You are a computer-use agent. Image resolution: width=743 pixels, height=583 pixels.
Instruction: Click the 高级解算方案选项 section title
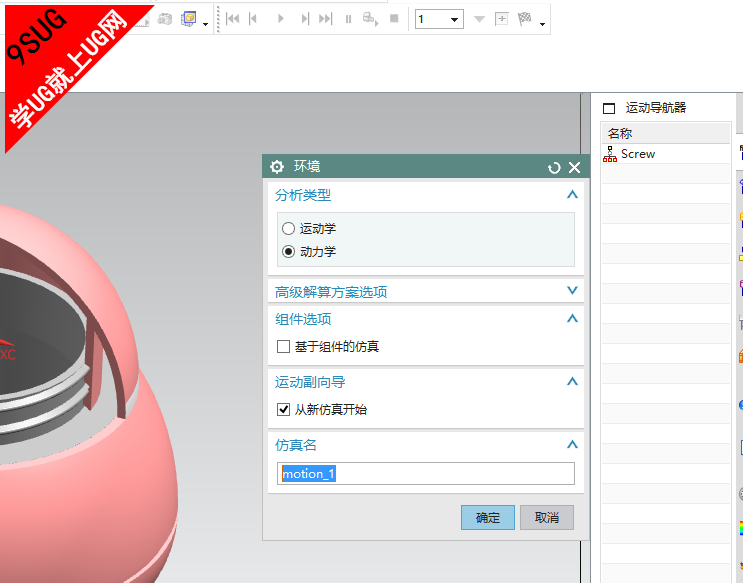331,292
